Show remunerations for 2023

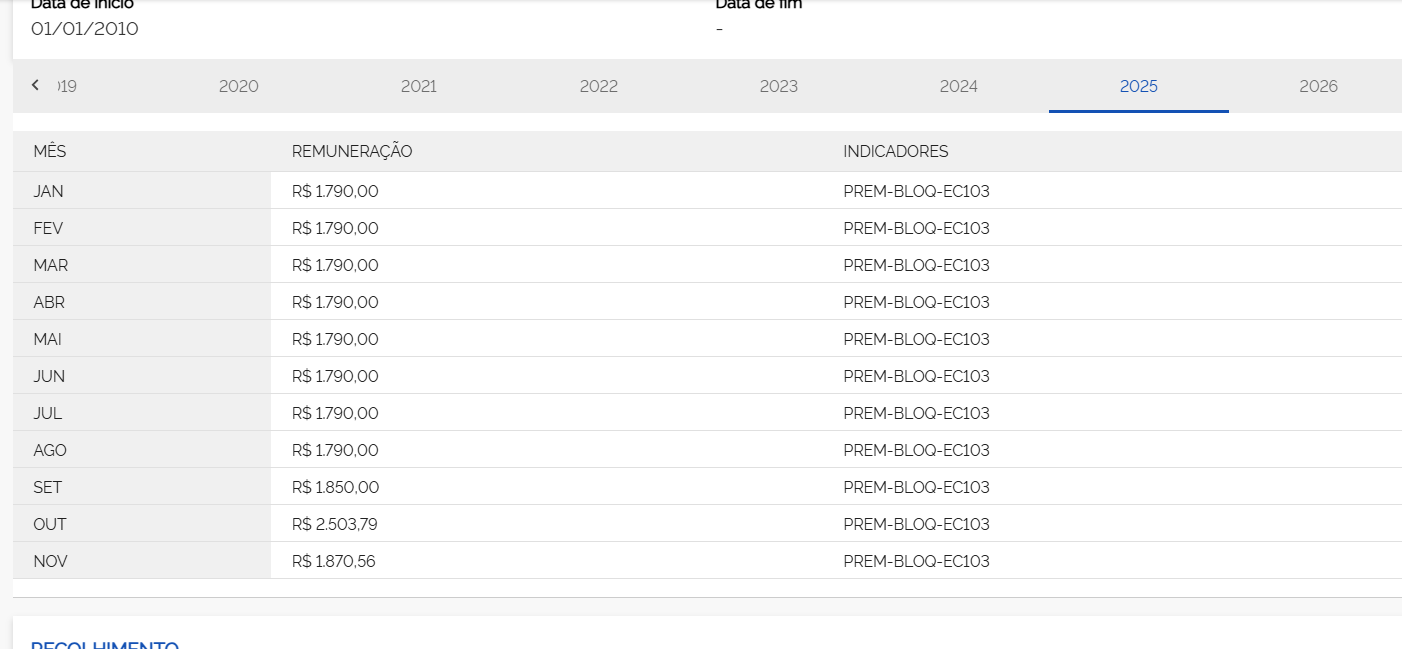click(778, 86)
